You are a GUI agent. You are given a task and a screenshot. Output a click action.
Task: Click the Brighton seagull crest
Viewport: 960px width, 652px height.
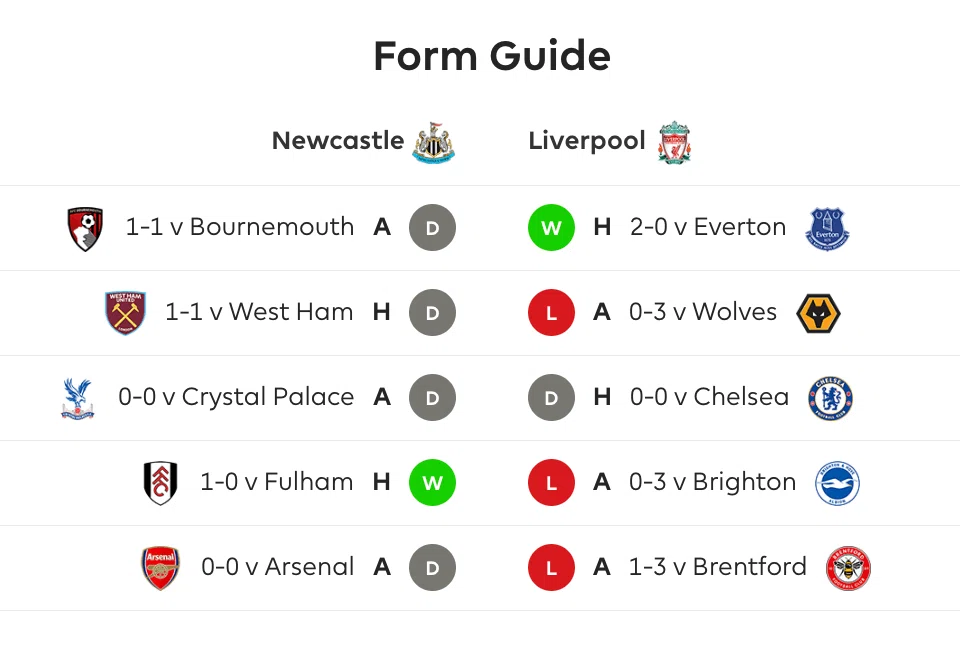(x=838, y=482)
